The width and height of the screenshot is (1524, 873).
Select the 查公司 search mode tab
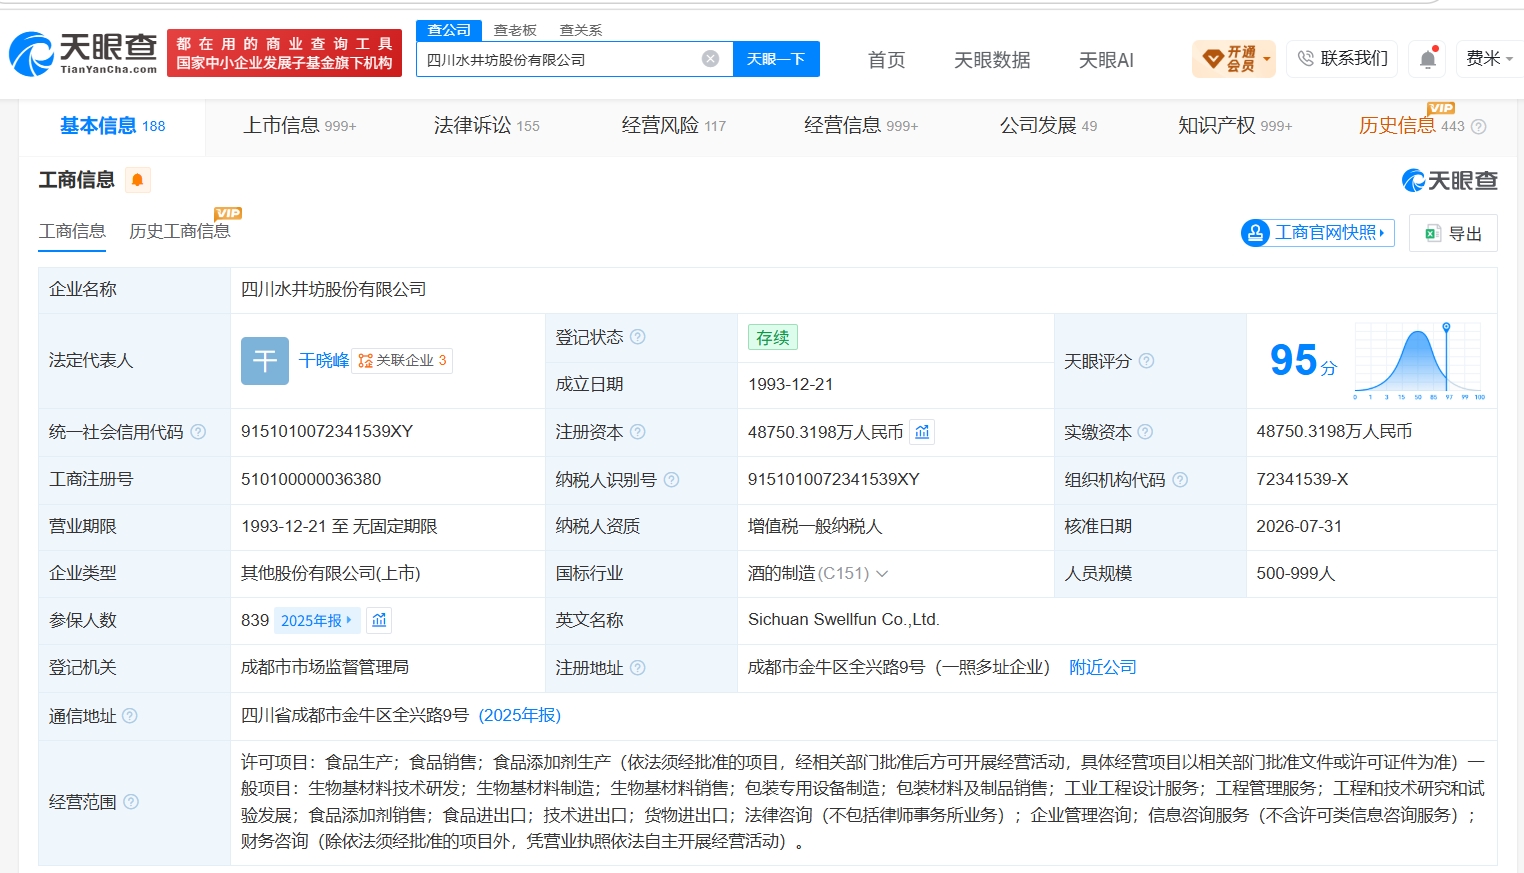click(x=449, y=30)
